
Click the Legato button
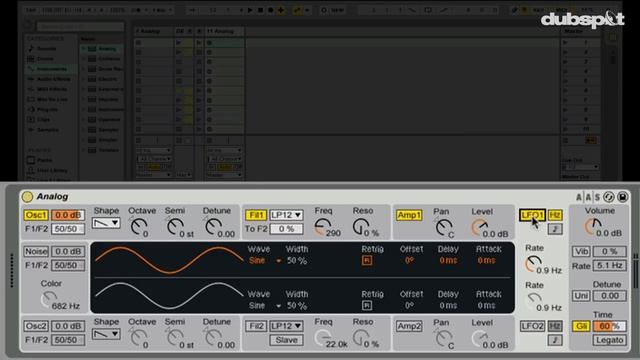[609, 340]
